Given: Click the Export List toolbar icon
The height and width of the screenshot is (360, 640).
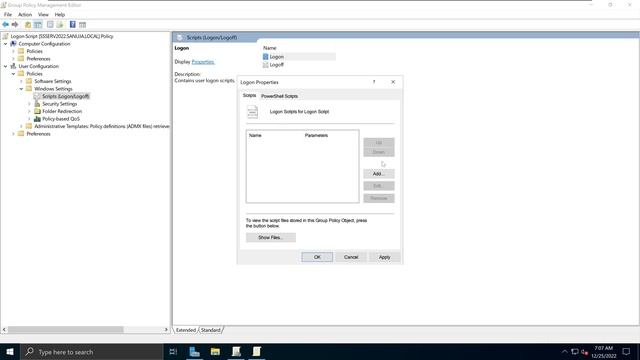Looking at the screenshot, I should tap(60, 24).
